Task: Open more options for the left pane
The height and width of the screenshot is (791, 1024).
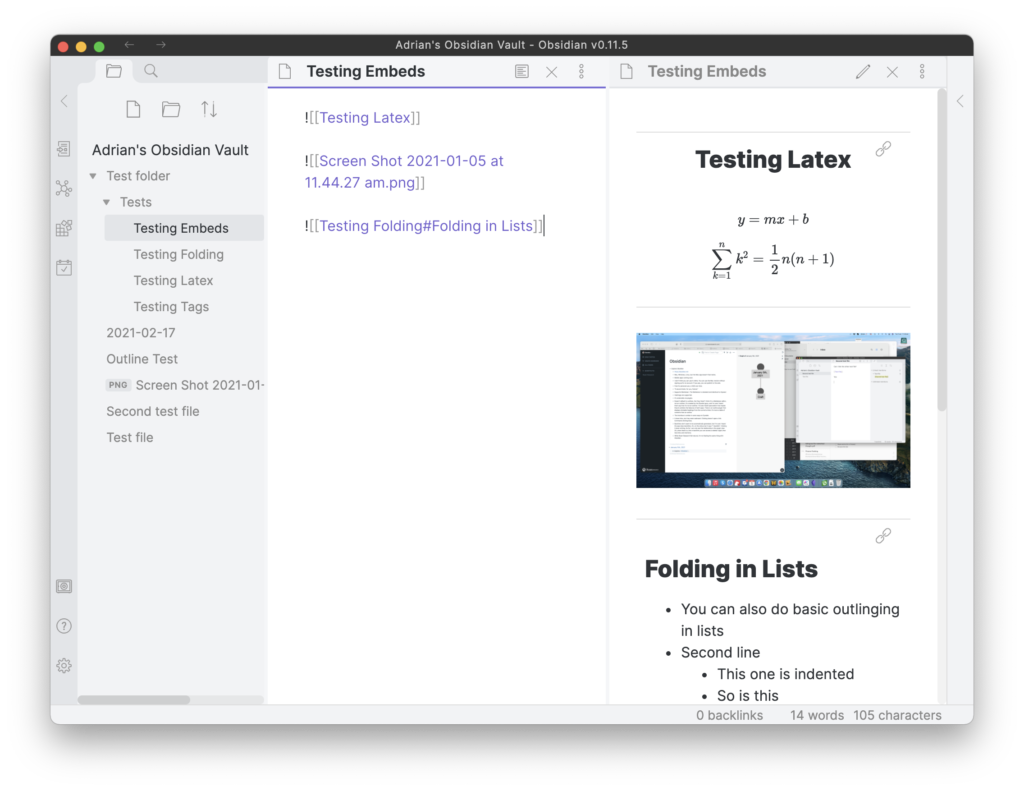Action: (x=581, y=72)
